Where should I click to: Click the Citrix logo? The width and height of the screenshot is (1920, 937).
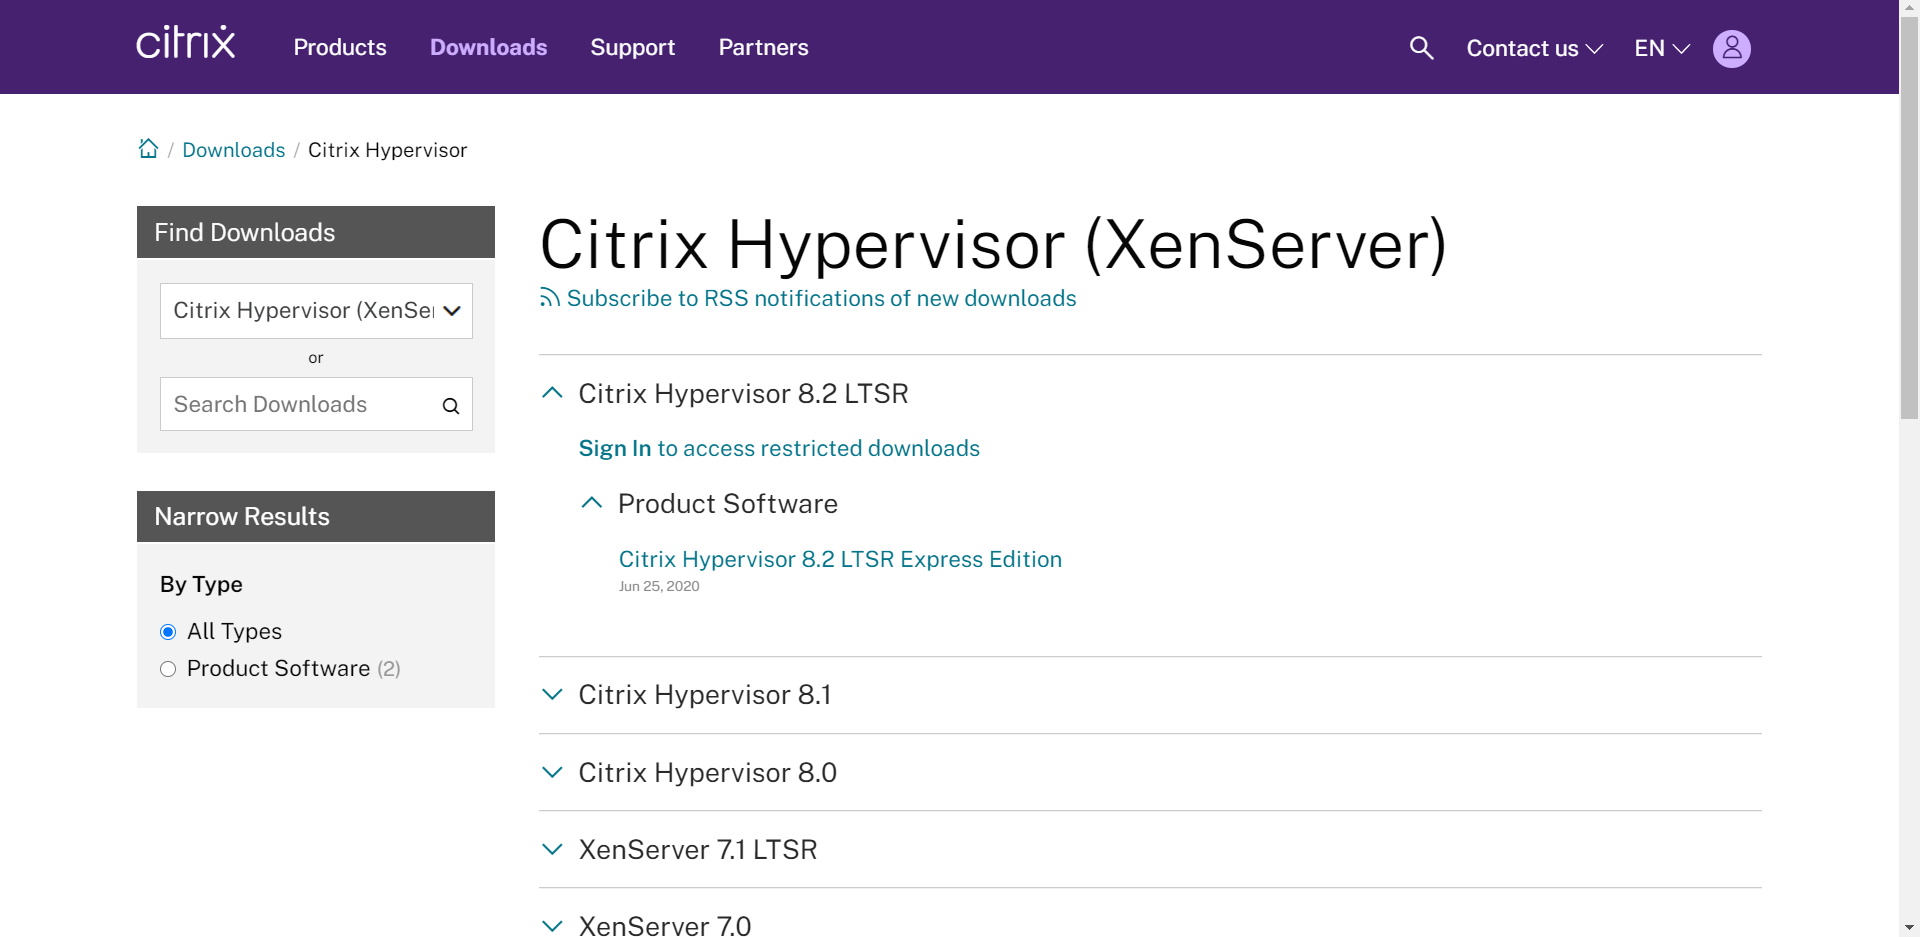coord(186,43)
